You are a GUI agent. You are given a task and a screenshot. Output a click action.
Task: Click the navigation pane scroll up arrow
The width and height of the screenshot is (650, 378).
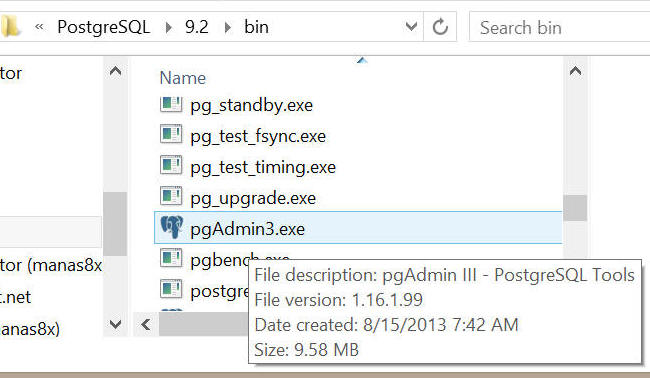115,71
